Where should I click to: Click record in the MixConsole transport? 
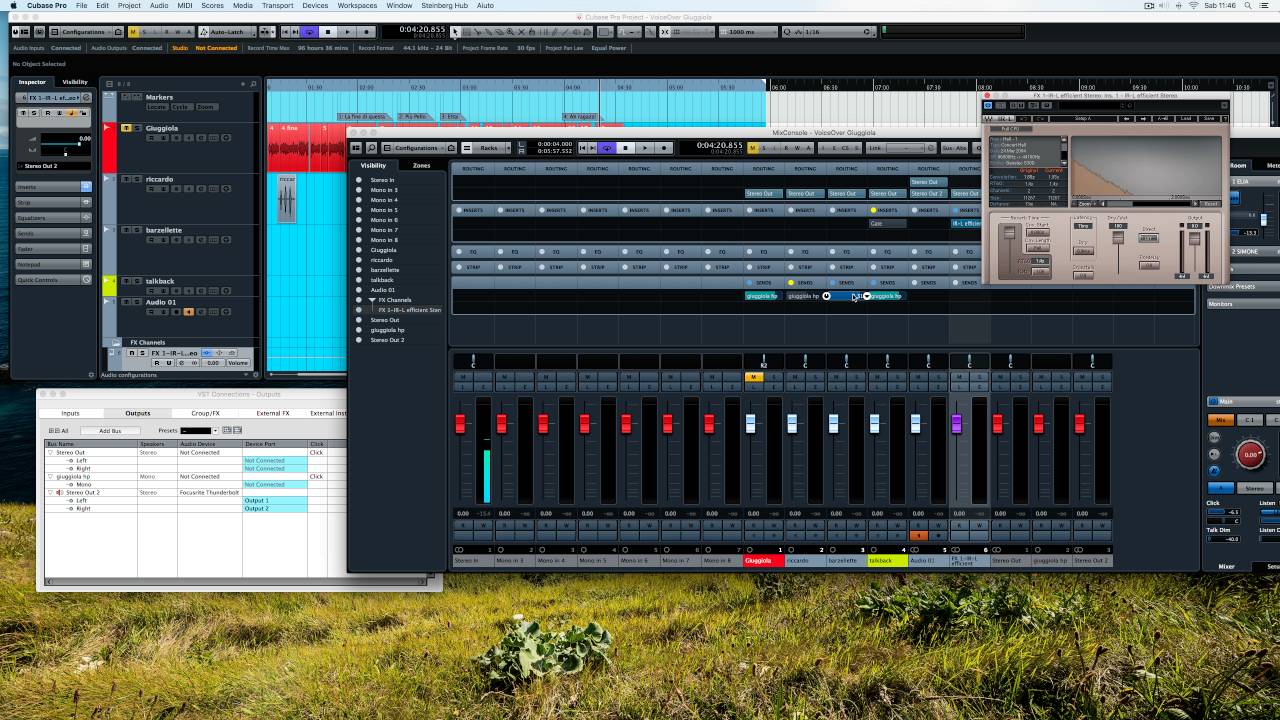pyautogui.click(x=664, y=148)
